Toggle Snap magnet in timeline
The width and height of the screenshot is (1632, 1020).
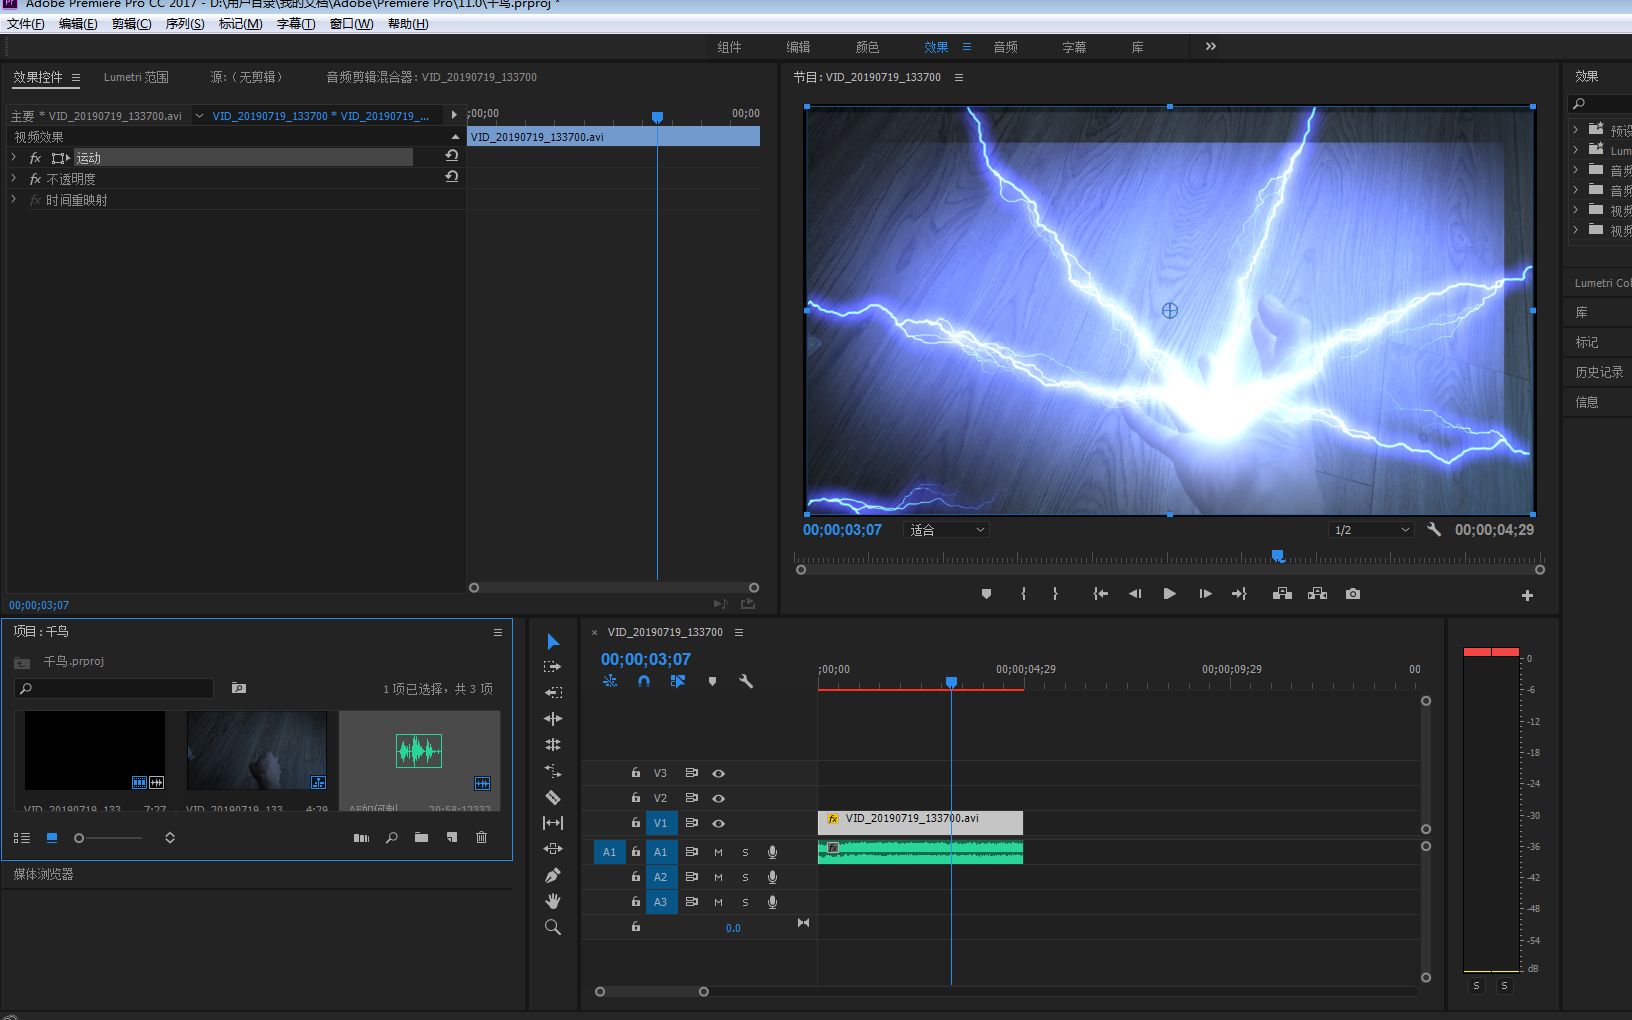tap(644, 681)
